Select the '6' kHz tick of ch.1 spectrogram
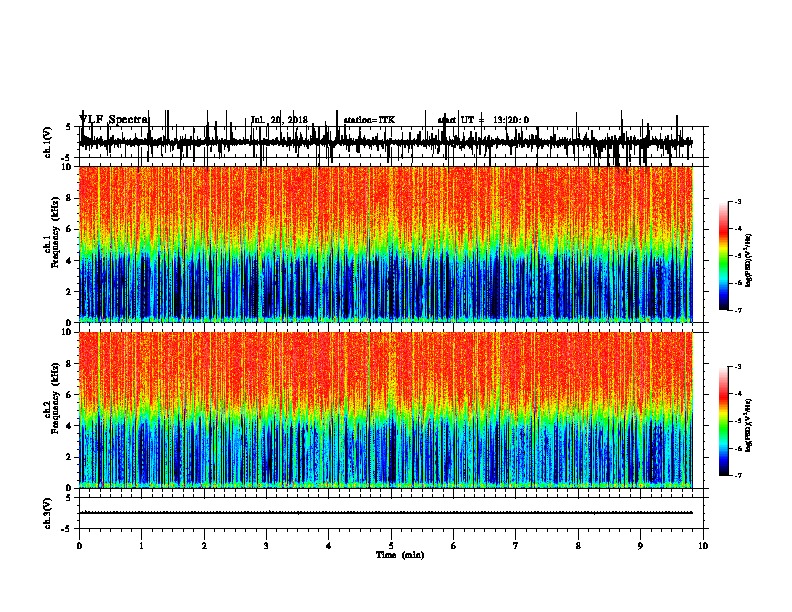The image size is (792, 612). click(69, 229)
